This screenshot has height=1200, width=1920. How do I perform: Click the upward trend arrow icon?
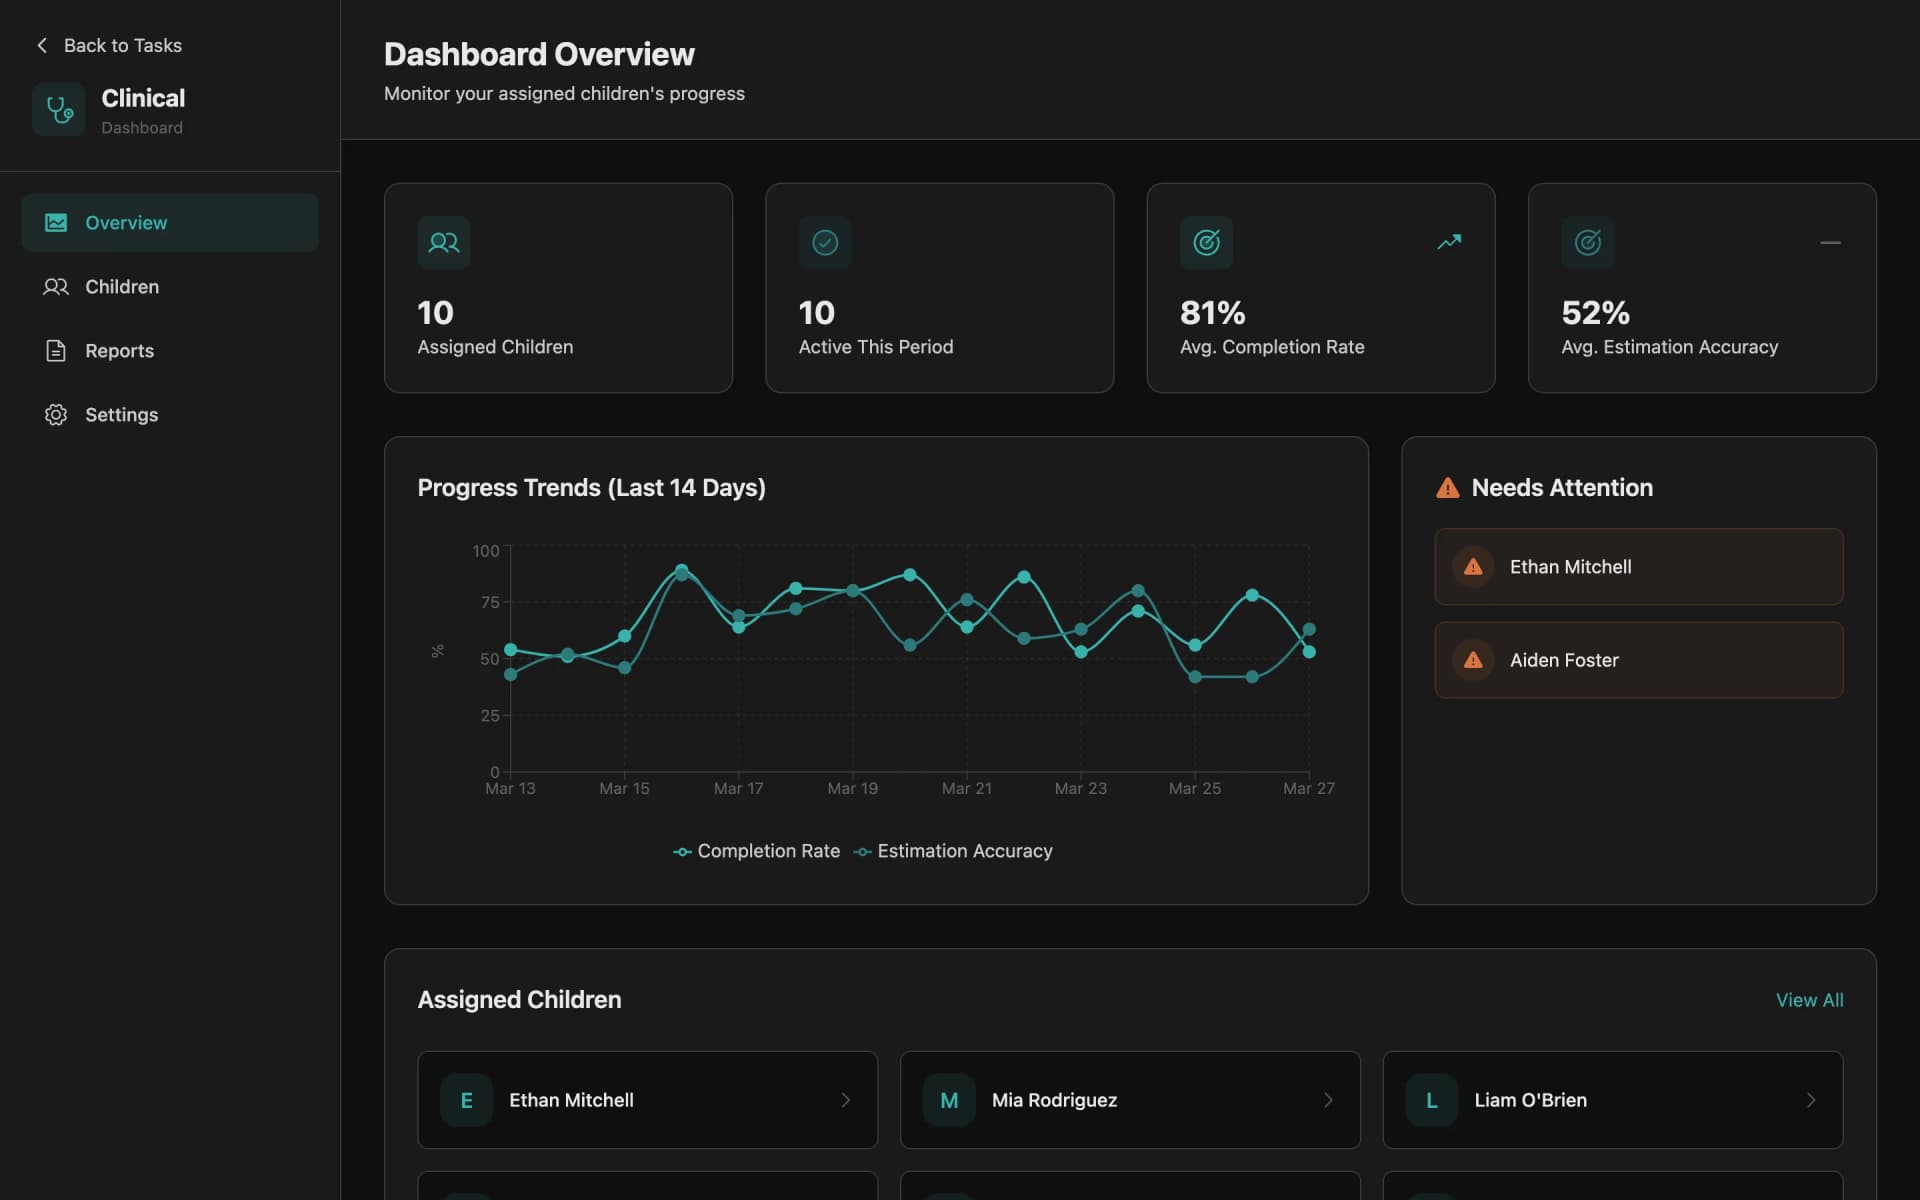click(x=1449, y=242)
